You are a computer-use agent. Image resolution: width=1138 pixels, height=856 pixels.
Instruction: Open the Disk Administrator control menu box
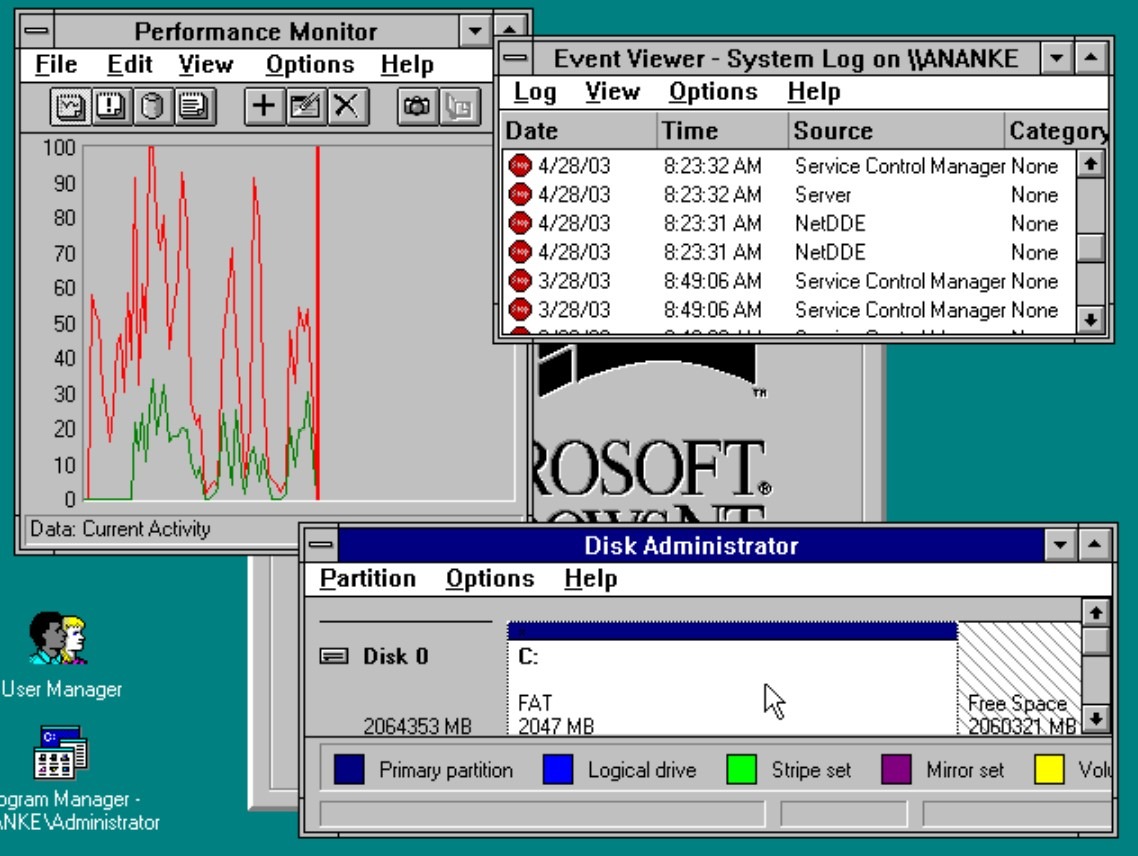(321, 546)
